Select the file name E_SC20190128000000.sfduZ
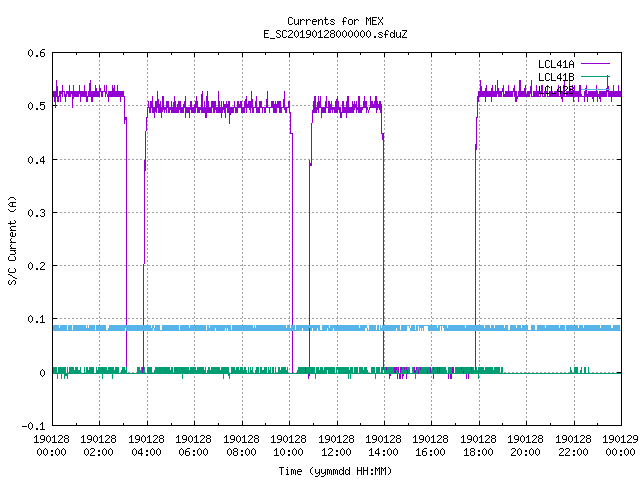Image resolution: width=640 pixels, height=480 pixels. (x=335, y=34)
